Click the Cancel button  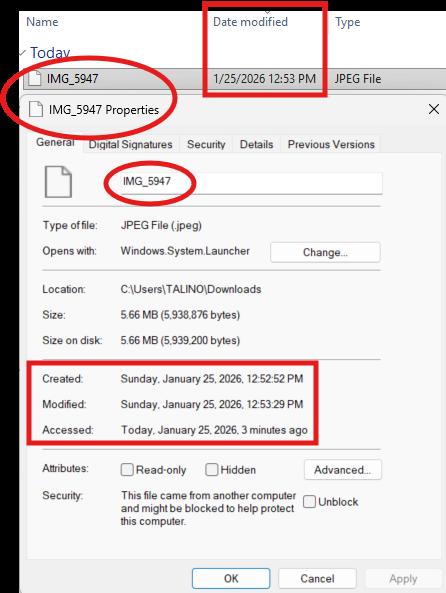point(317,579)
